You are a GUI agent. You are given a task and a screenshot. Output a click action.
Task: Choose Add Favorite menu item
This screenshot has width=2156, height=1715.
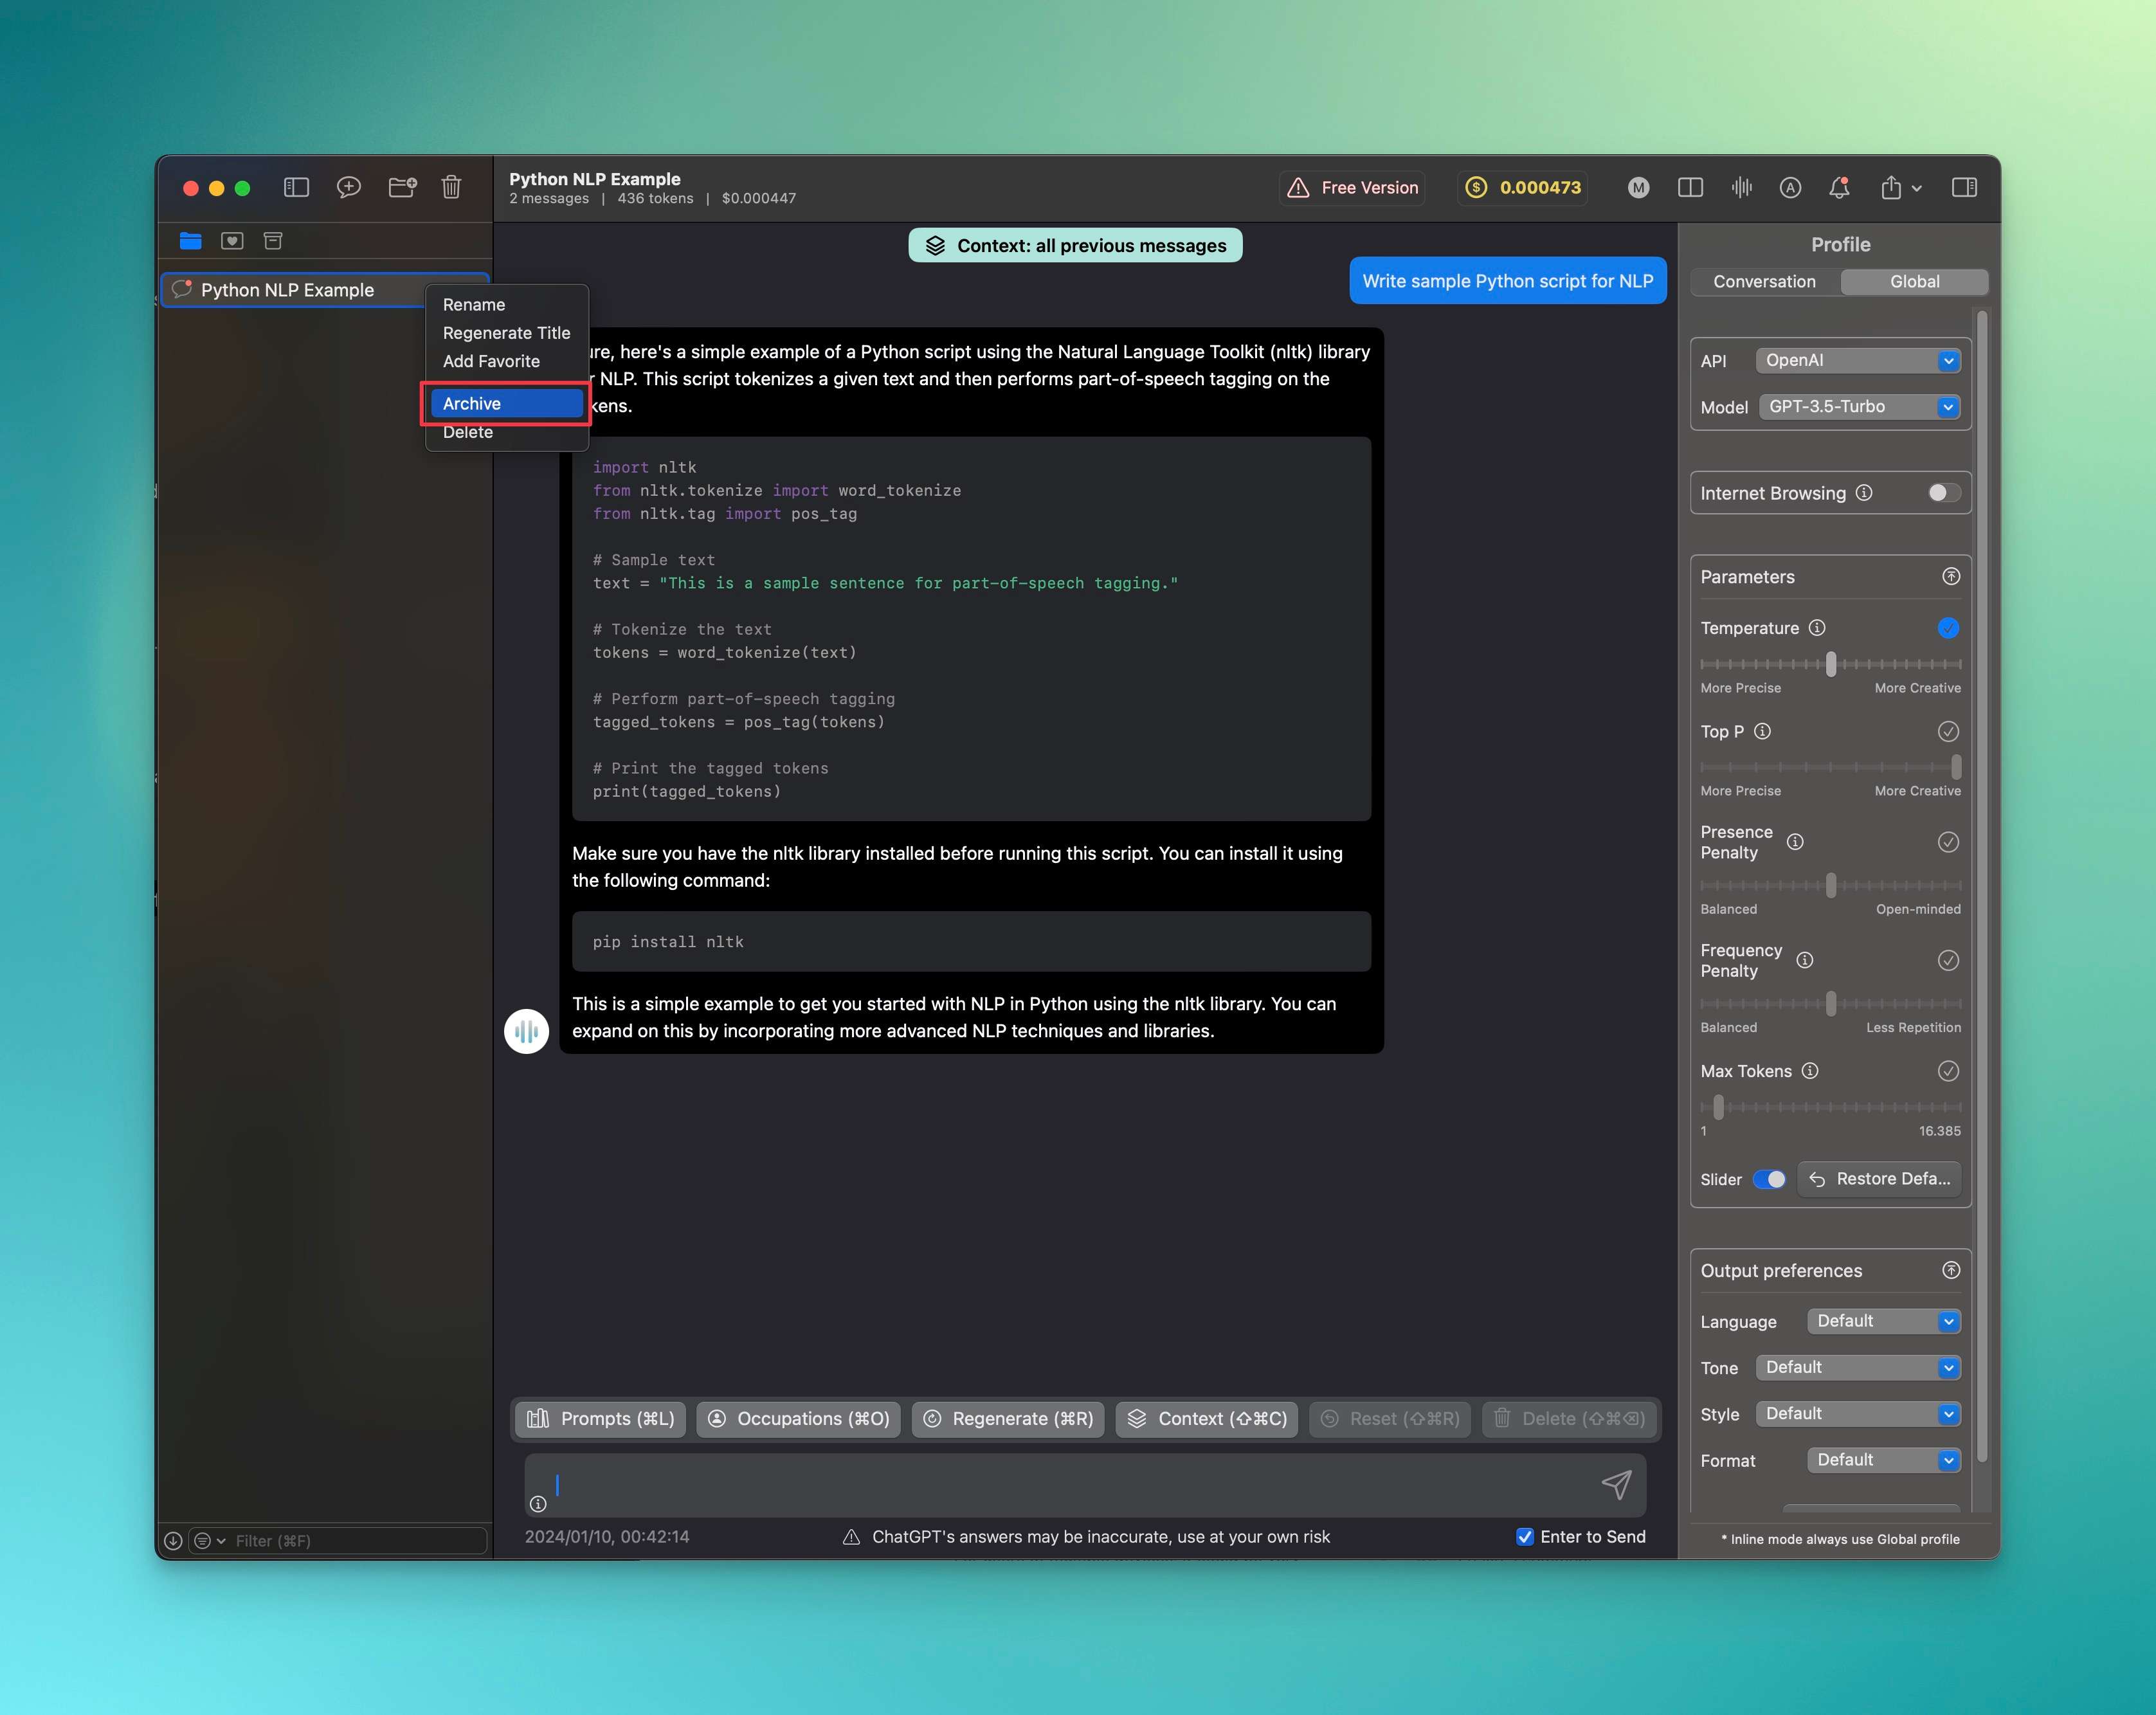(x=507, y=361)
